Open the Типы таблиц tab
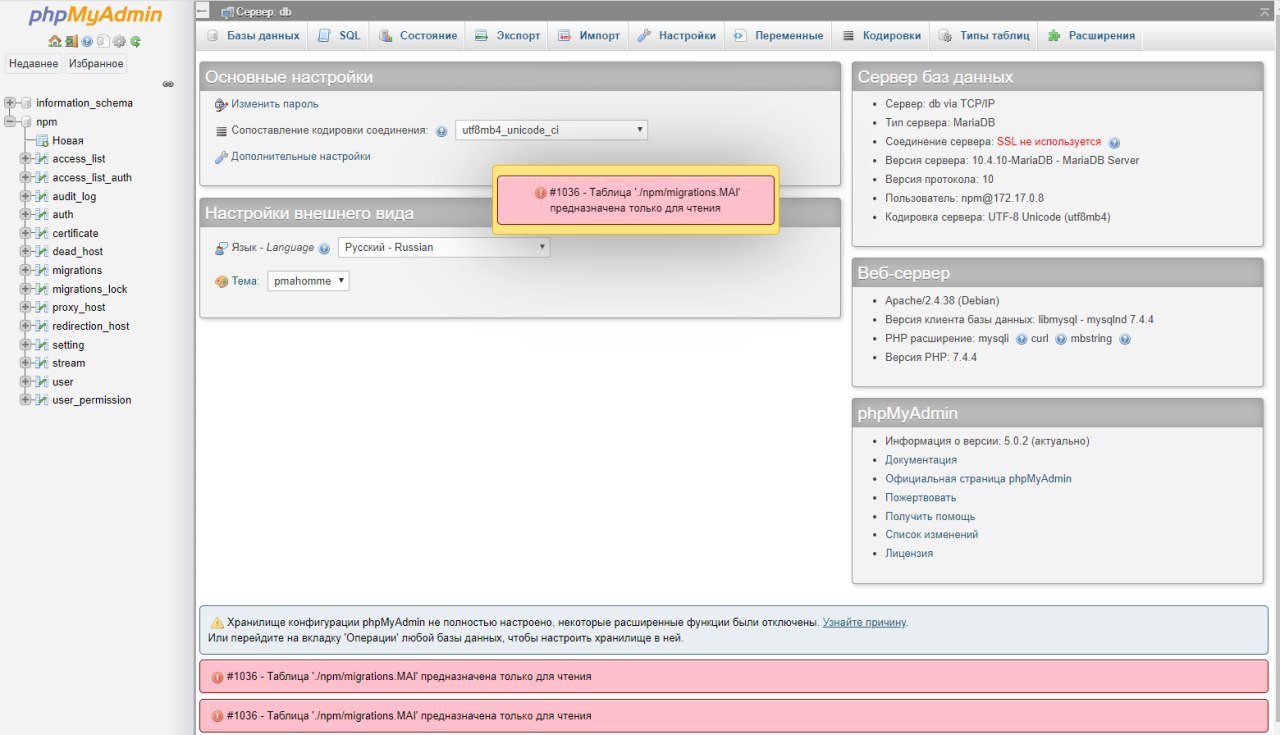Image resolution: width=1280 pixels, height=735 pixels. [x=983, y=36]
